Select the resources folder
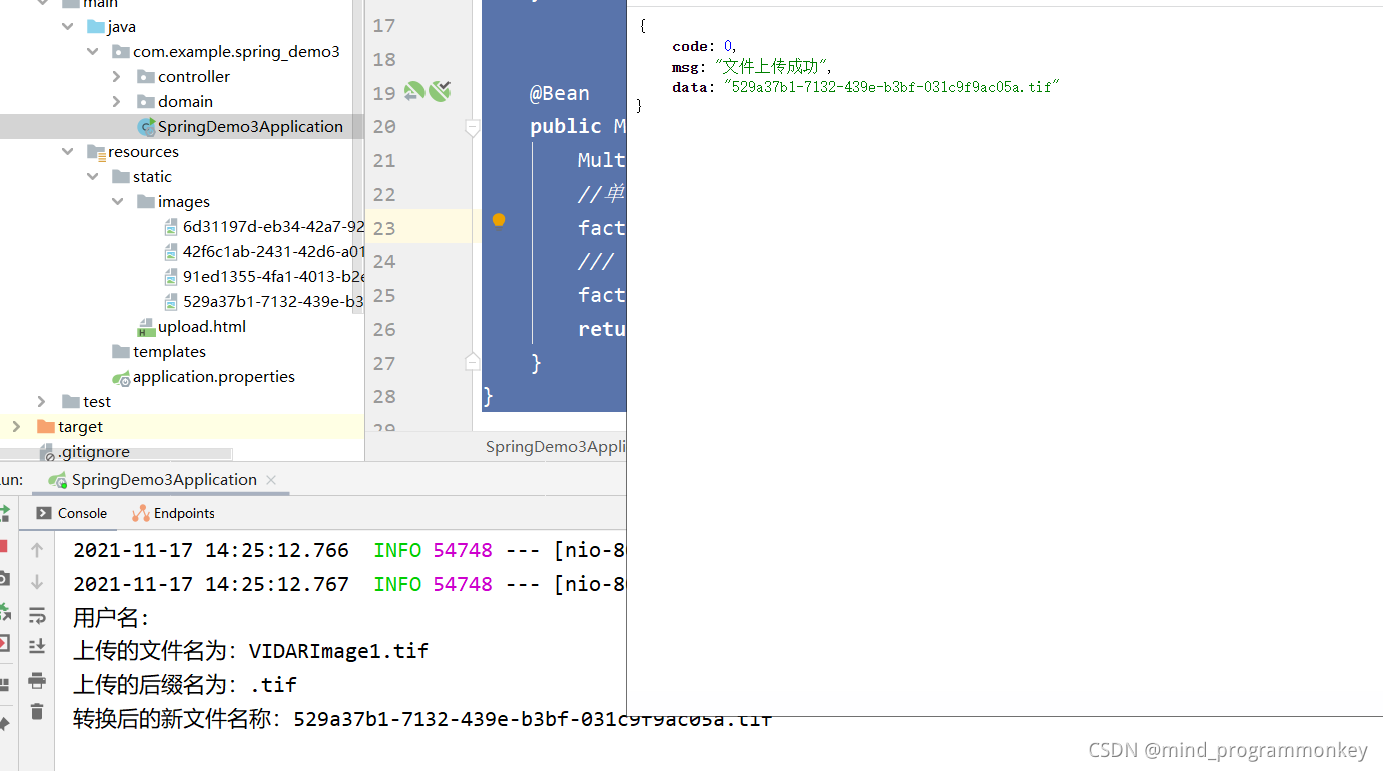1383x771 pixels. click(132, 151)
